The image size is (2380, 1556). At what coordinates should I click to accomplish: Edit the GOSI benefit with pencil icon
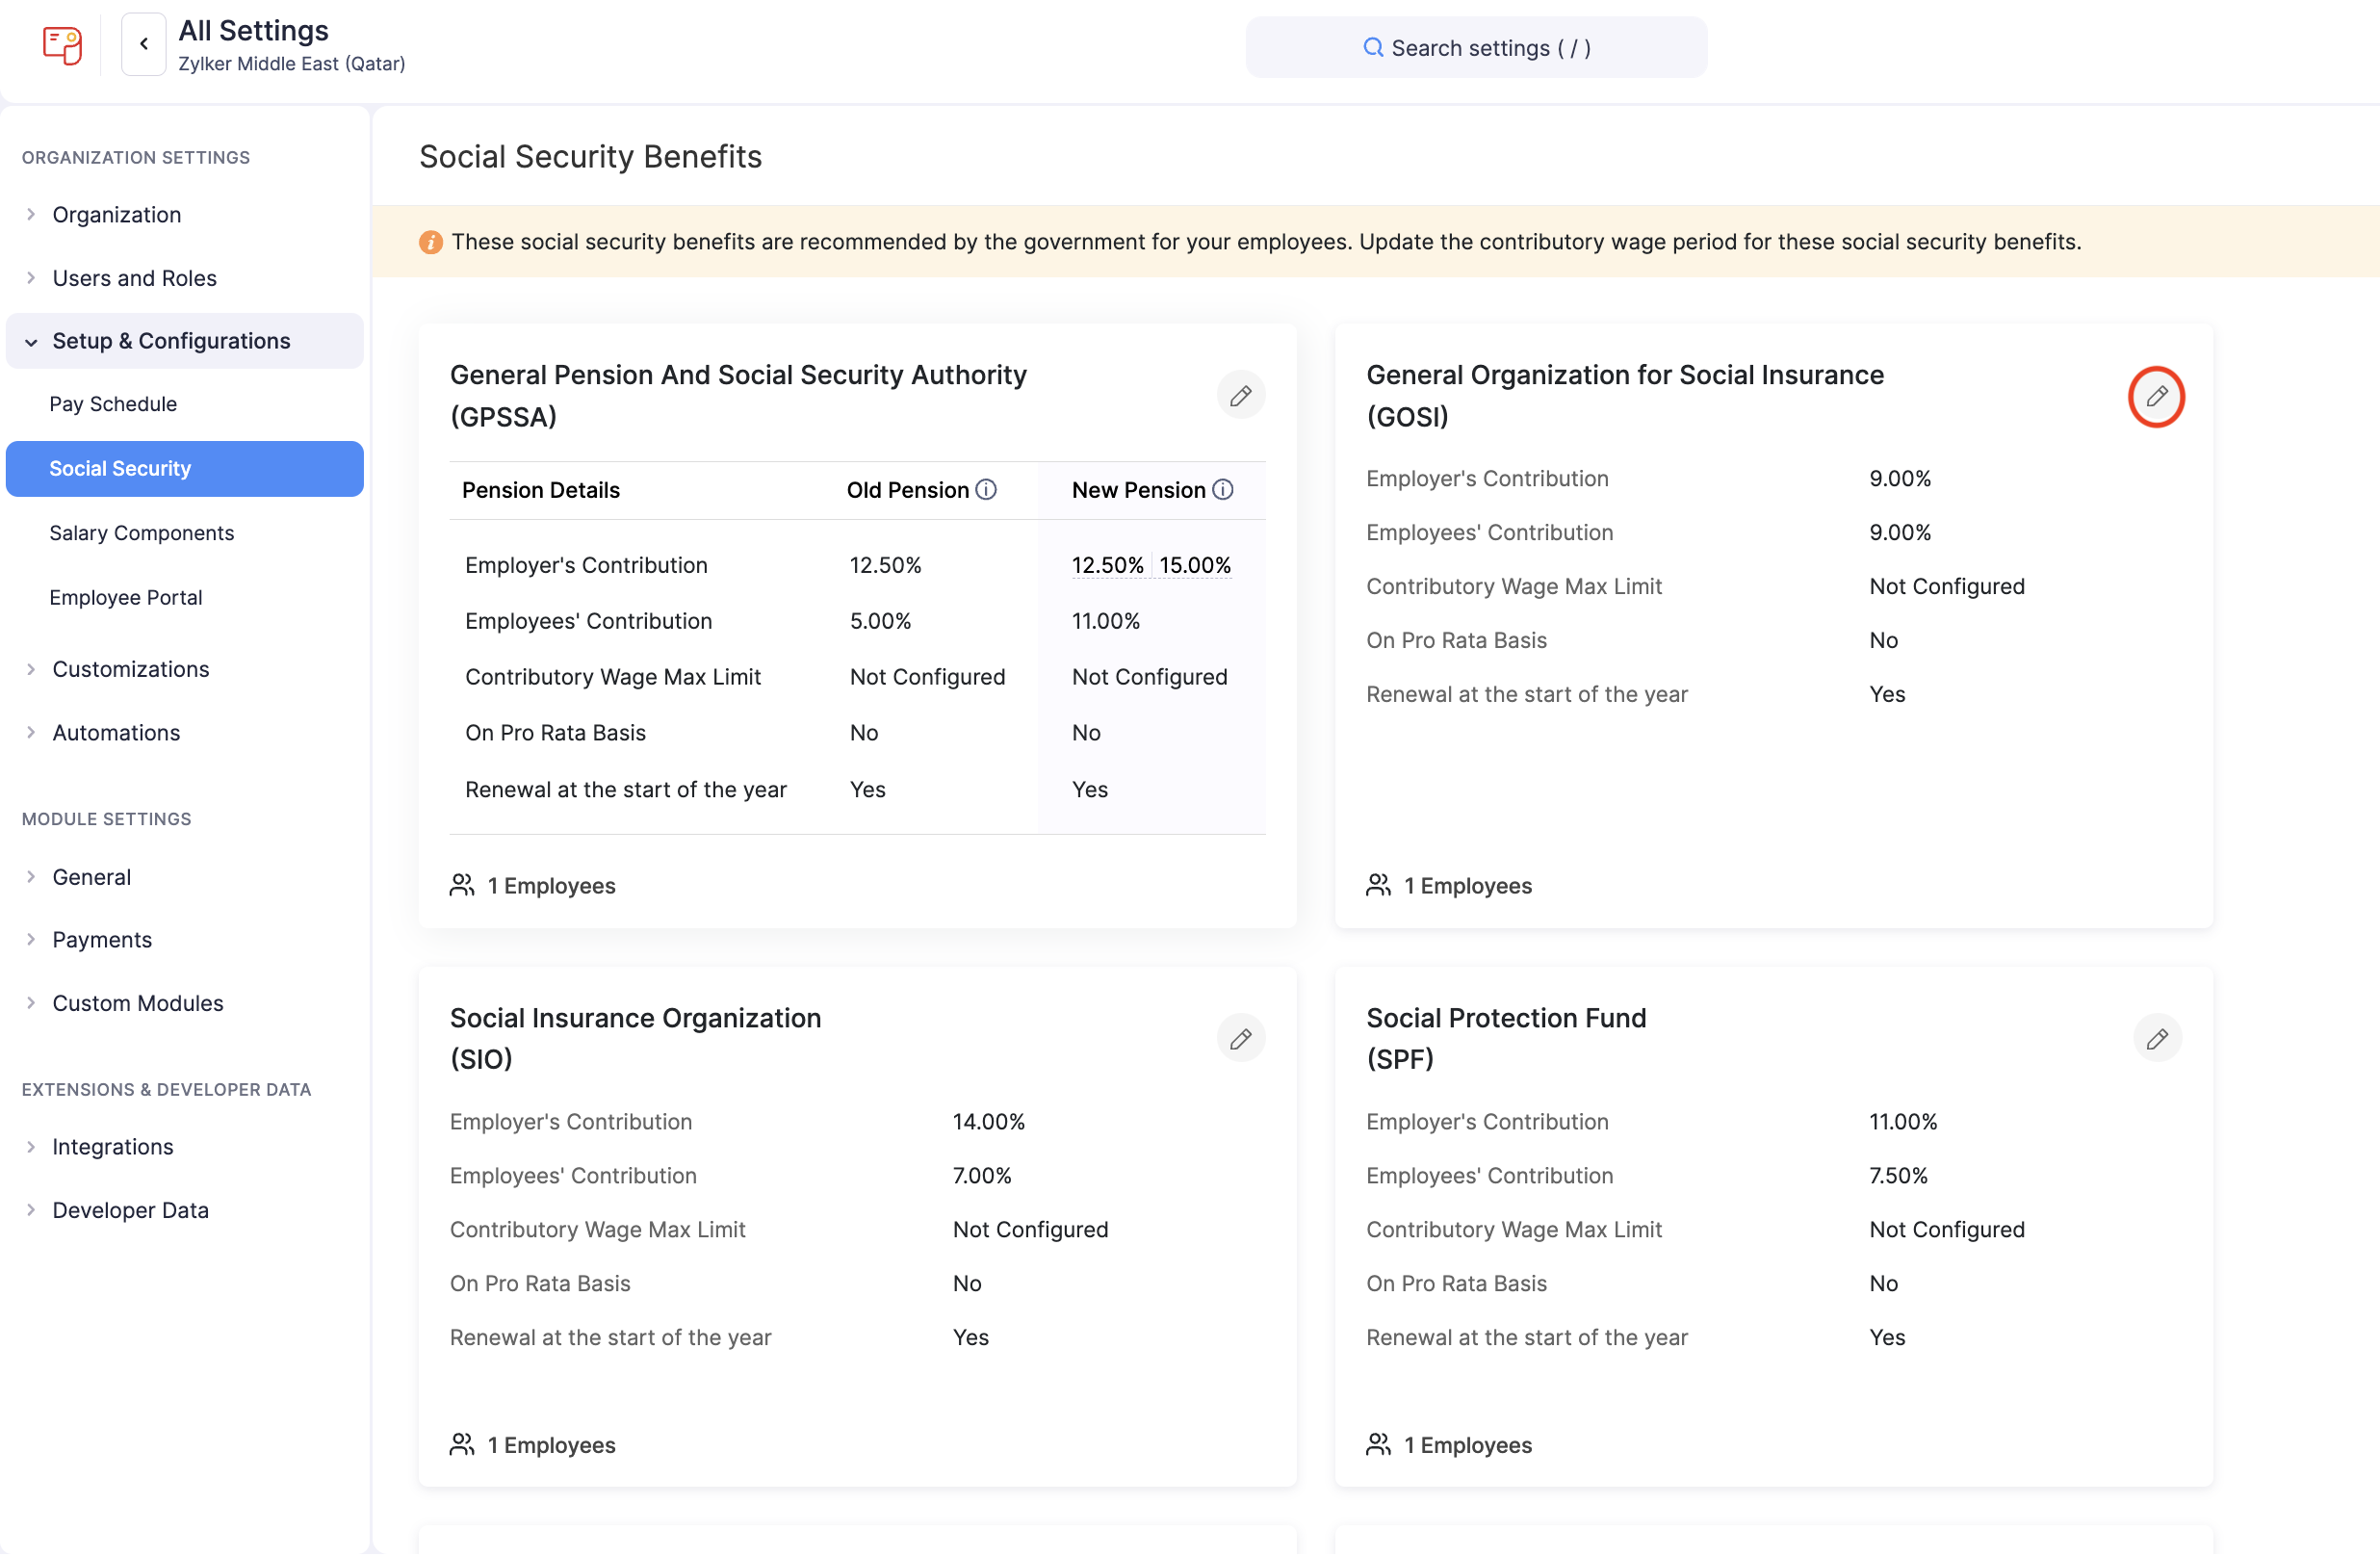click(x=2156, y=397)
